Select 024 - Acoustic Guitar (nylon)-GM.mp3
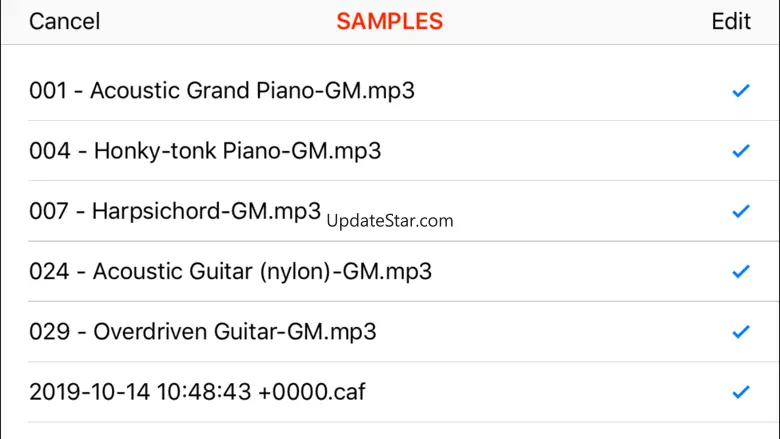780x439 pixels. coord(230,271)
